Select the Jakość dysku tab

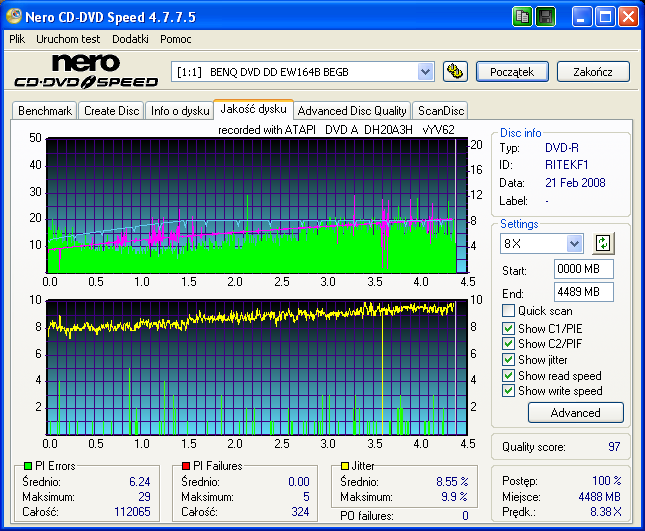click(253, 109)
